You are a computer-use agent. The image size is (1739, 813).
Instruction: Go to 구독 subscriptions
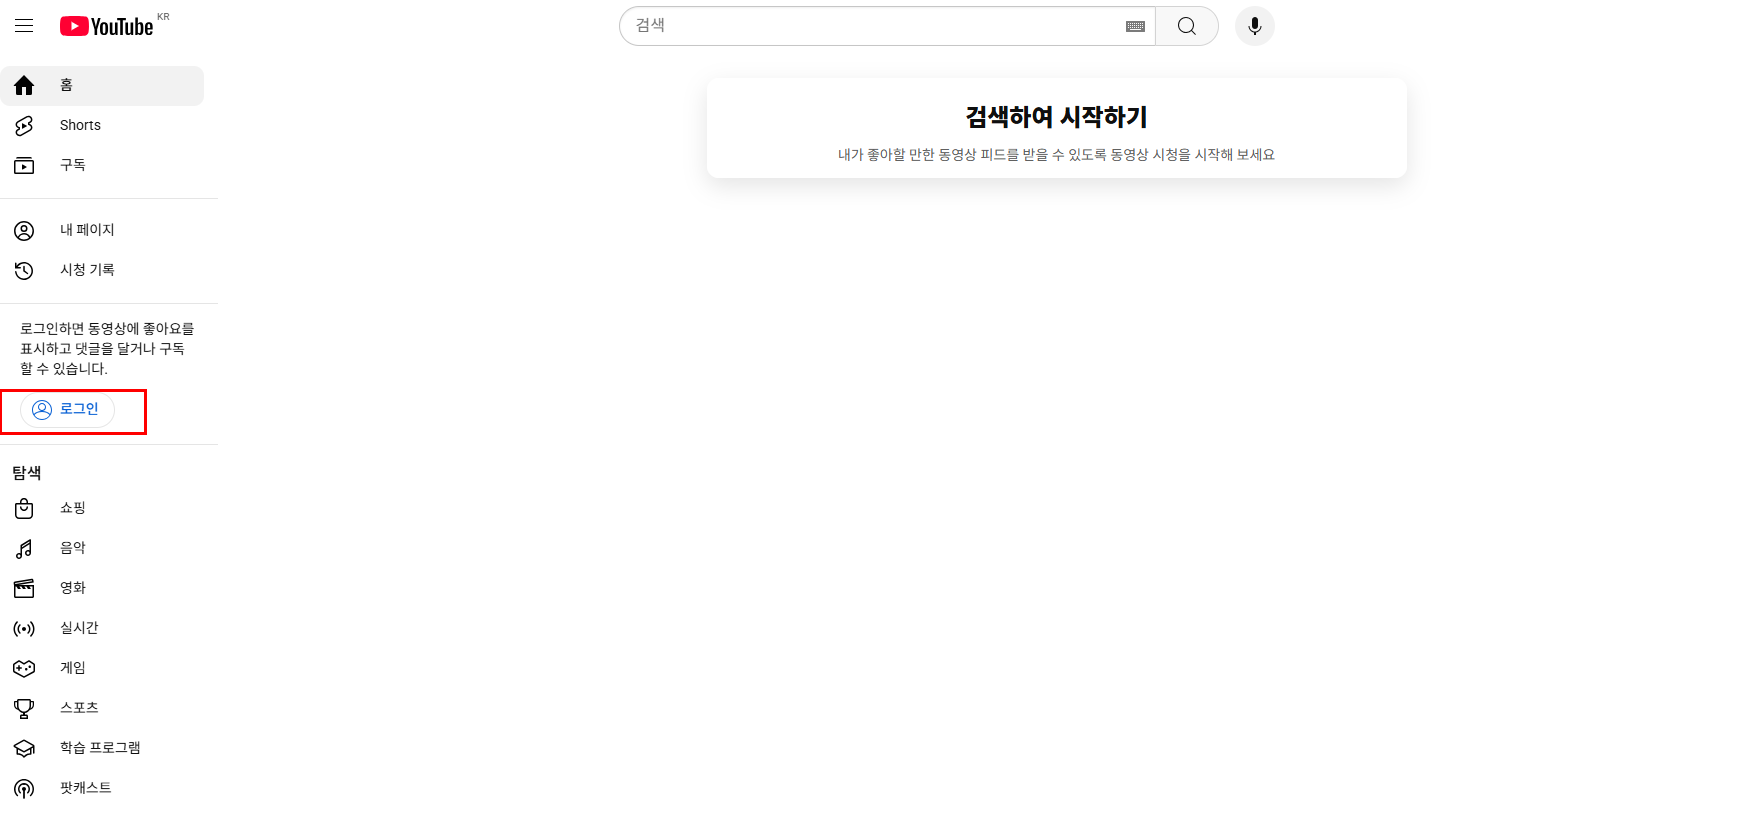[x=72, y=165]
